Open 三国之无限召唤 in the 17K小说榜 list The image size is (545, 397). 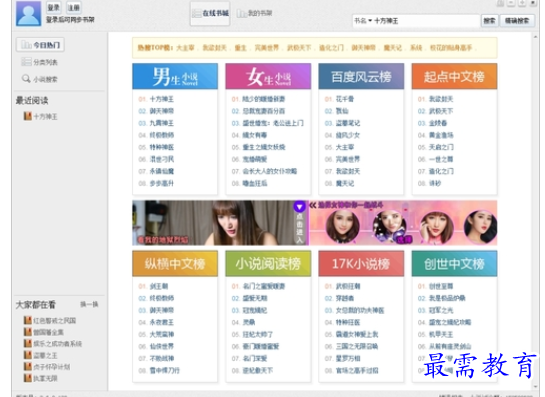pos(357,346)
